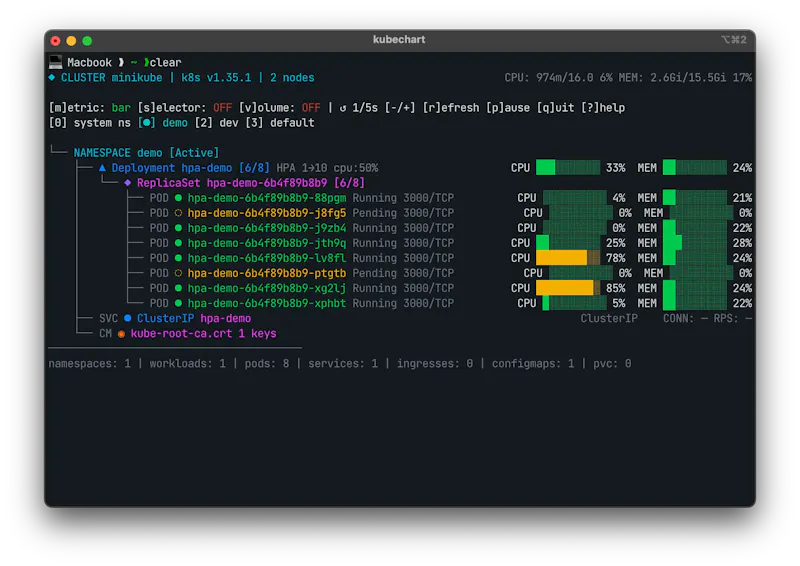This screenshot has height=566, width=800.
Task: Click the [-/+] refresh rate control
Action: [400, 108]
